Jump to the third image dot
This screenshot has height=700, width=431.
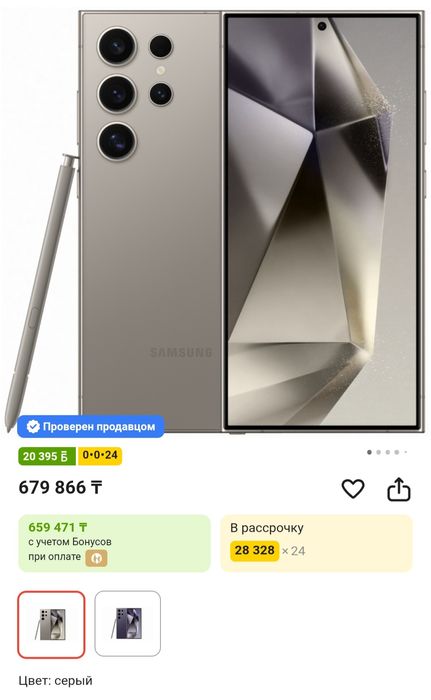tap(388, 452)
